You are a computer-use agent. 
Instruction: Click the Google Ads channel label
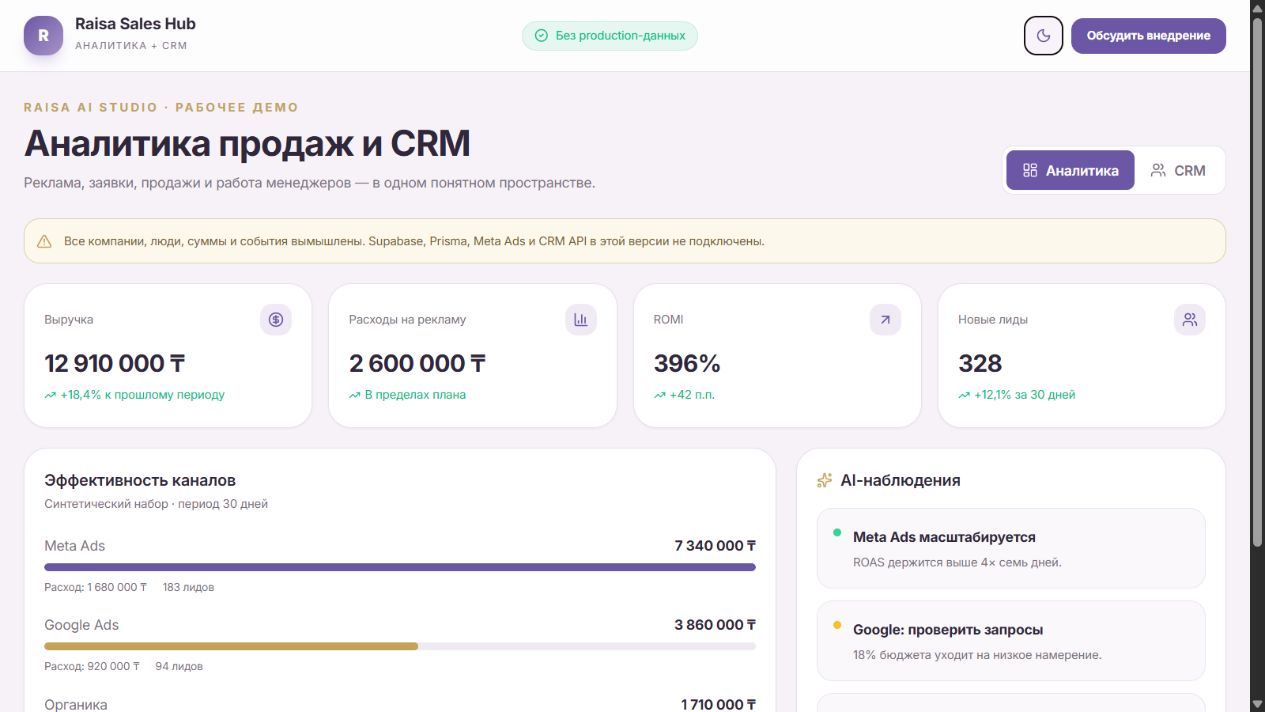coord(82,625)
